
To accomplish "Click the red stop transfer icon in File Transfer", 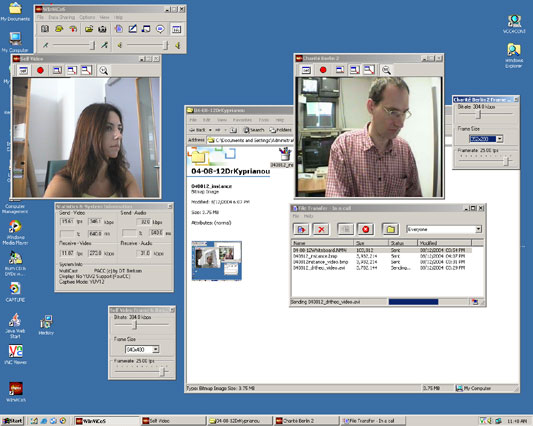I will tap(366, 229).
